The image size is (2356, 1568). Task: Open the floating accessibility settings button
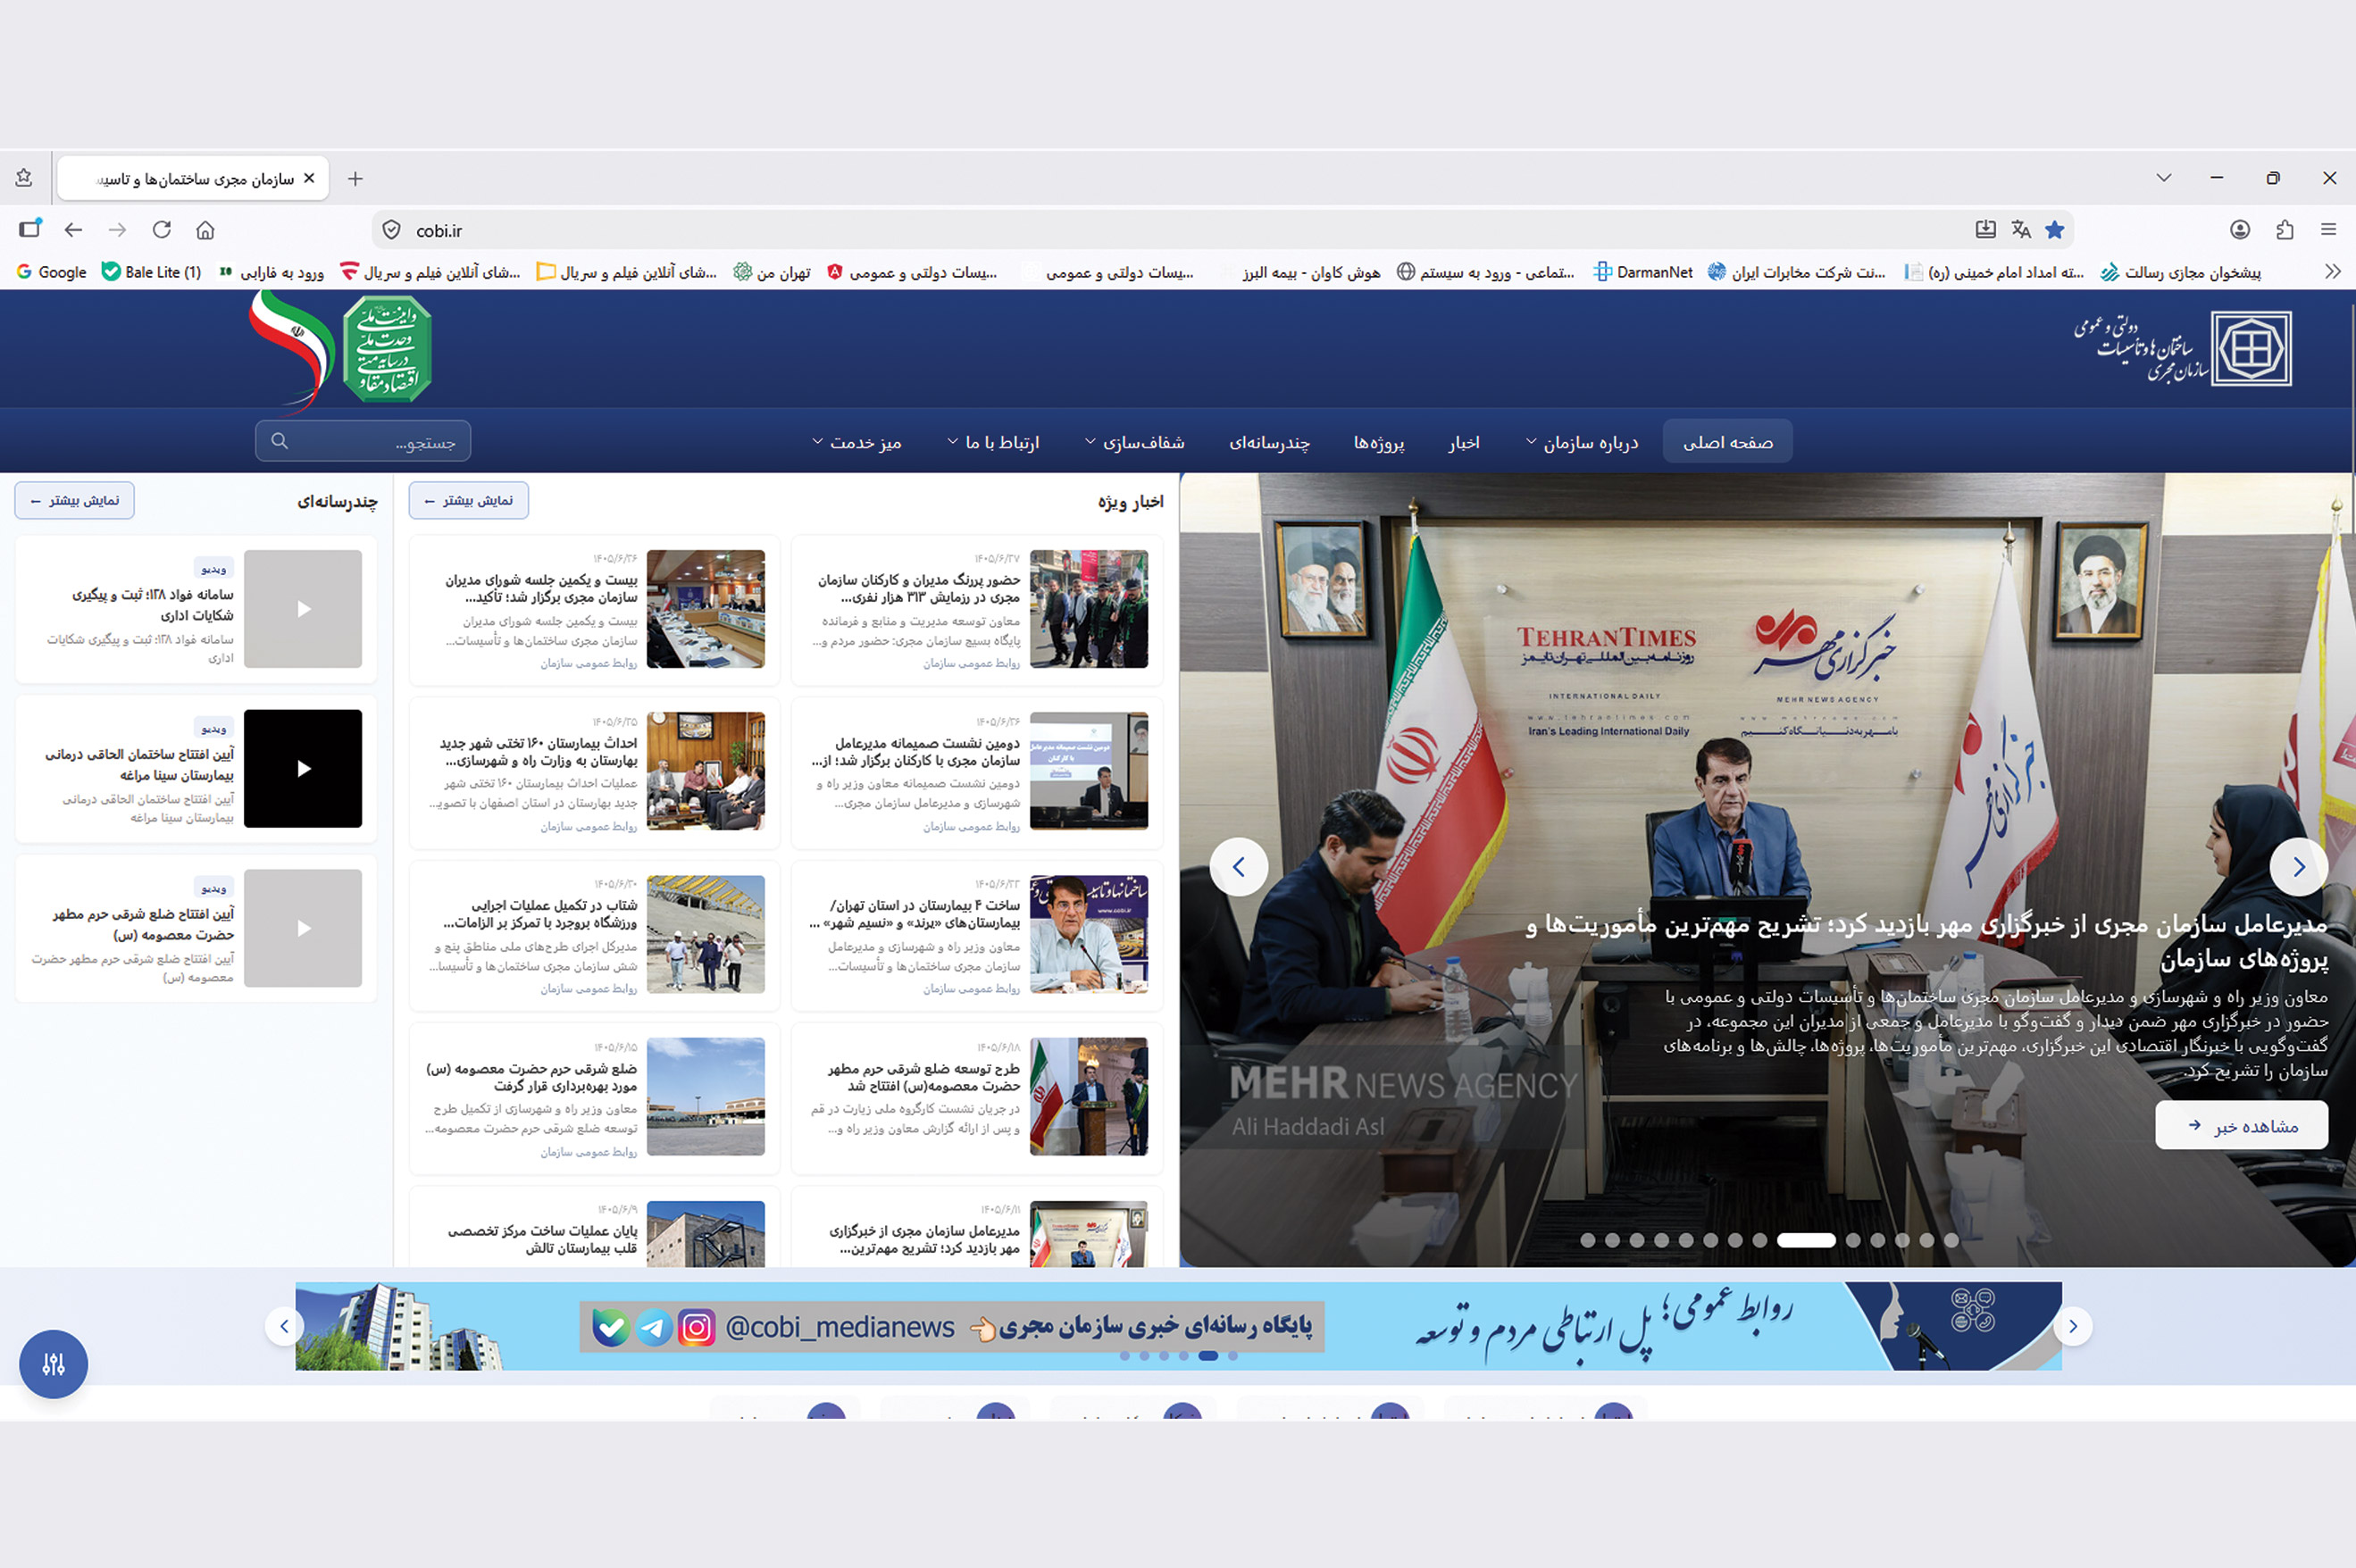pyautogui.click(x=54, y=1364)
